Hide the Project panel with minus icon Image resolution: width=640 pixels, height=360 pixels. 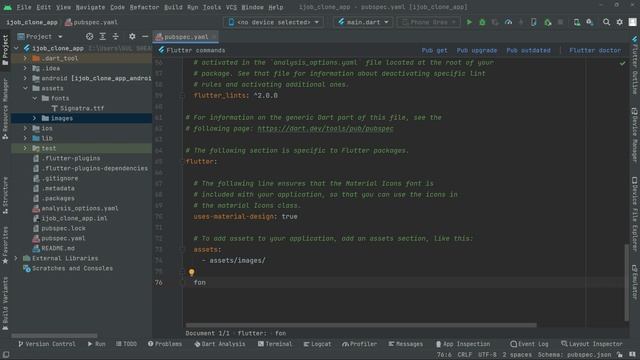145,36
